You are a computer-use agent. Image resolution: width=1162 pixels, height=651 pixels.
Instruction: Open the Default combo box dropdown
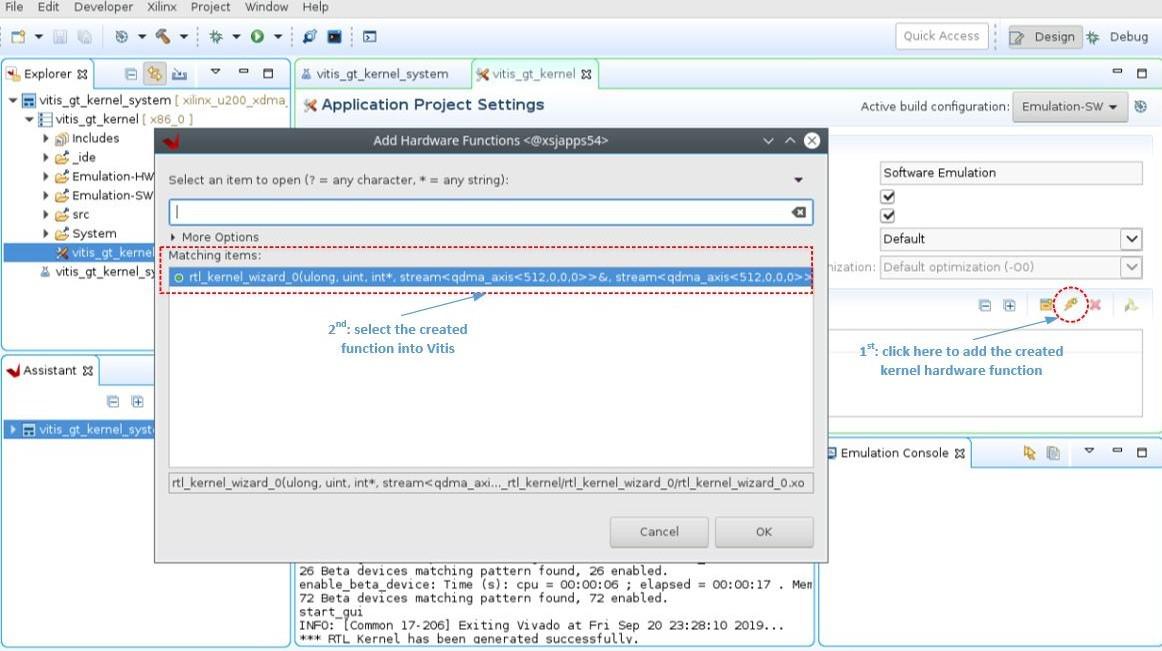pyautogui.click(x=1131, y=239)
